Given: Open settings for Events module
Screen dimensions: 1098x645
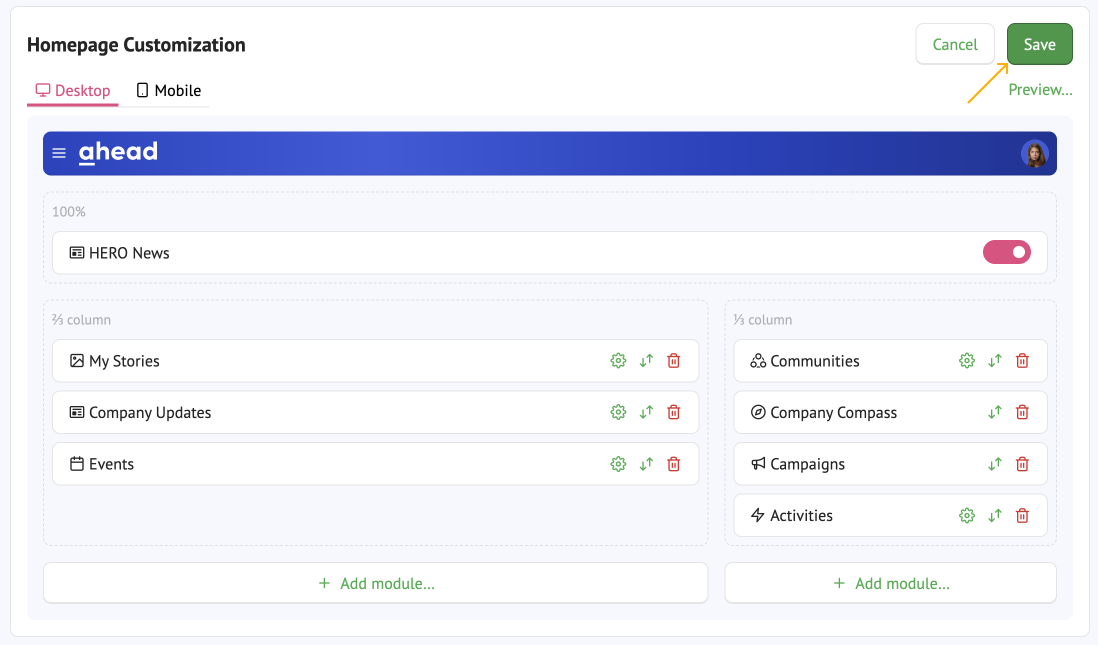Looking at the screenshot, I should (618, 464).
